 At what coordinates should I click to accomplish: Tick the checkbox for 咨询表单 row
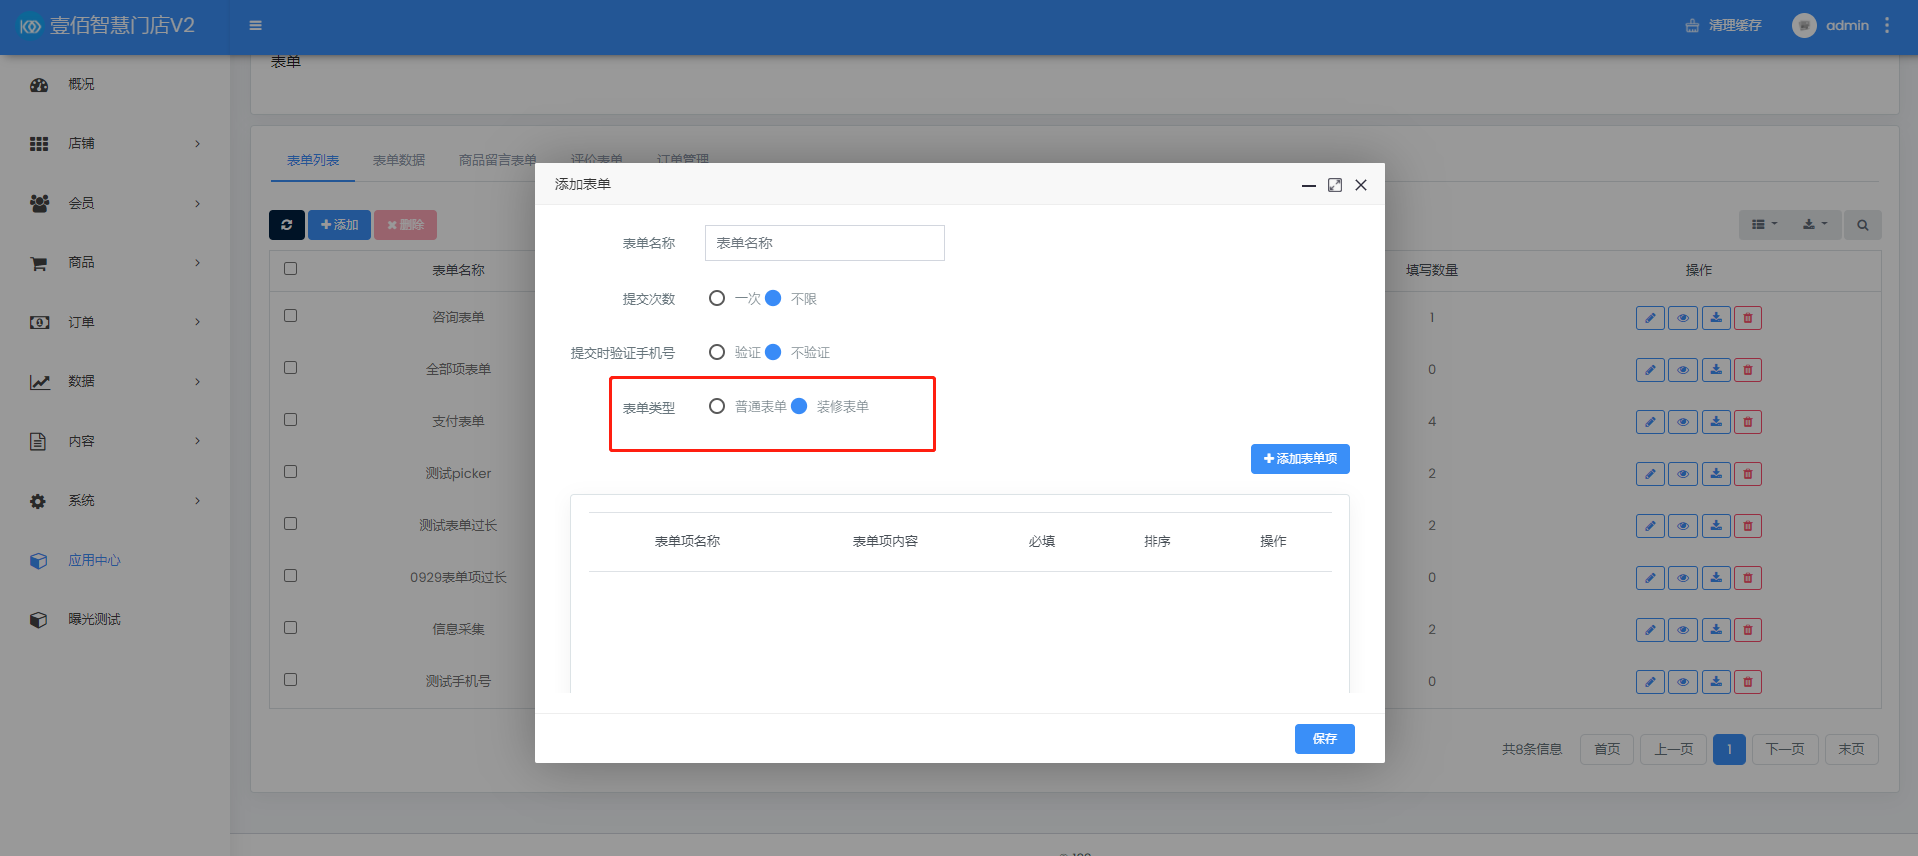pyautogui.click(x=290, y=316)
